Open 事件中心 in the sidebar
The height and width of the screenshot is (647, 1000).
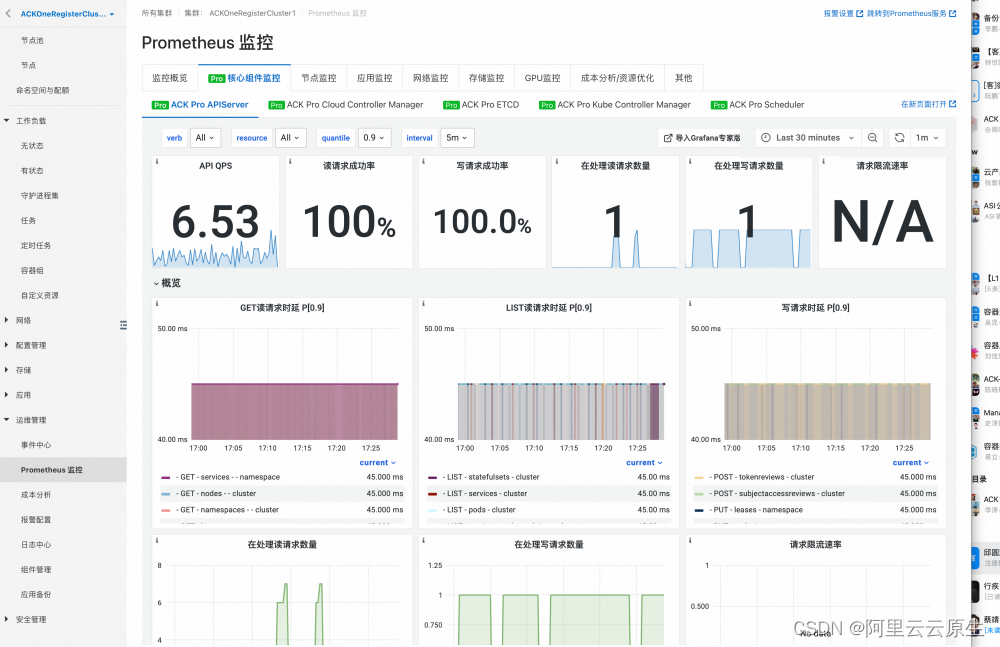coord(36,445)
